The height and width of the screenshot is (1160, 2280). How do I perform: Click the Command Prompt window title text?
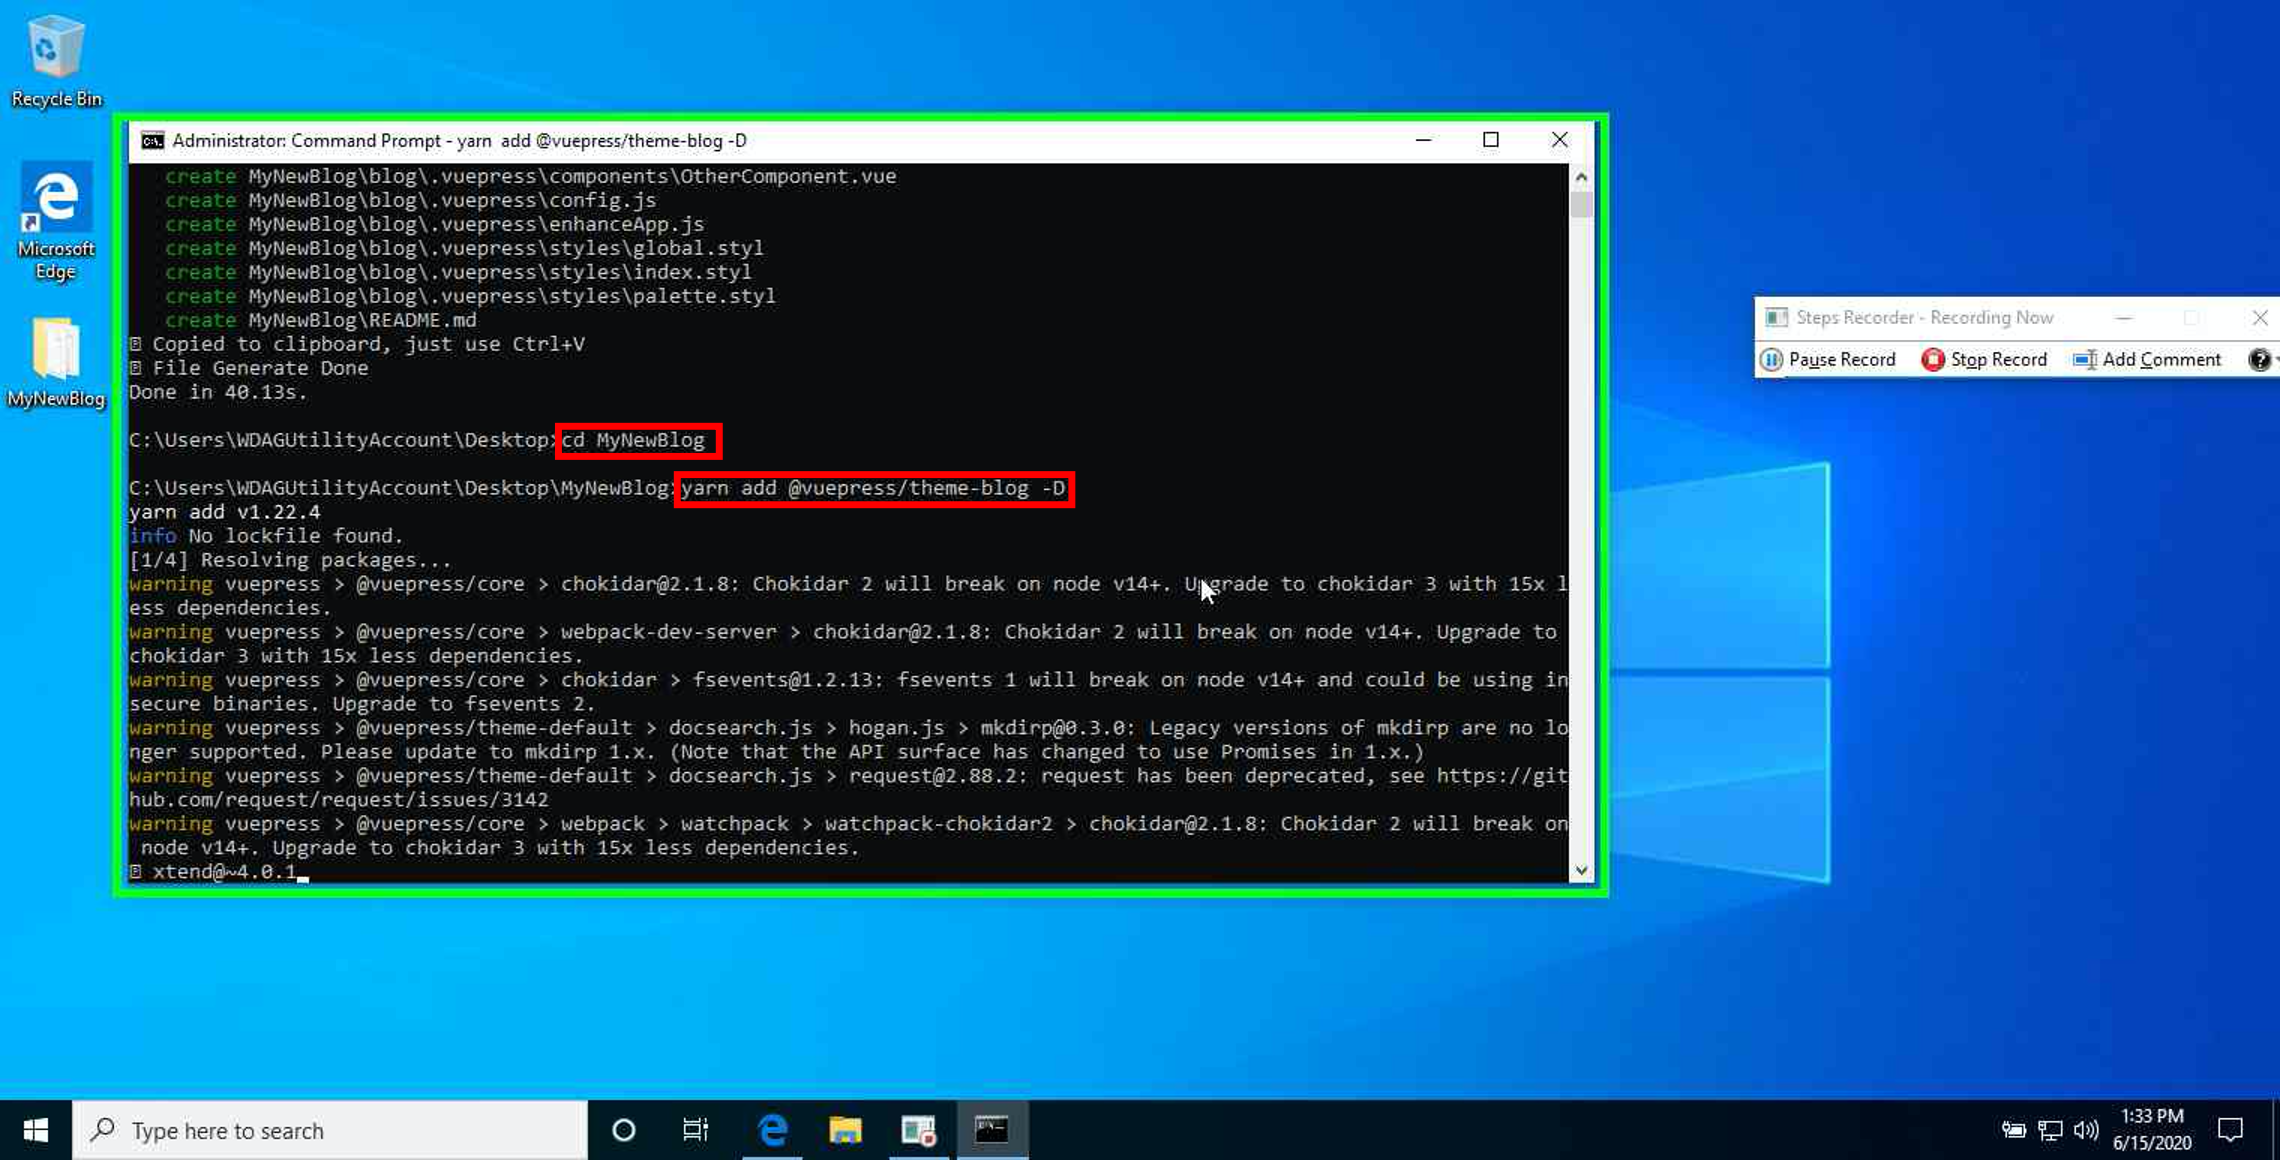460,140
